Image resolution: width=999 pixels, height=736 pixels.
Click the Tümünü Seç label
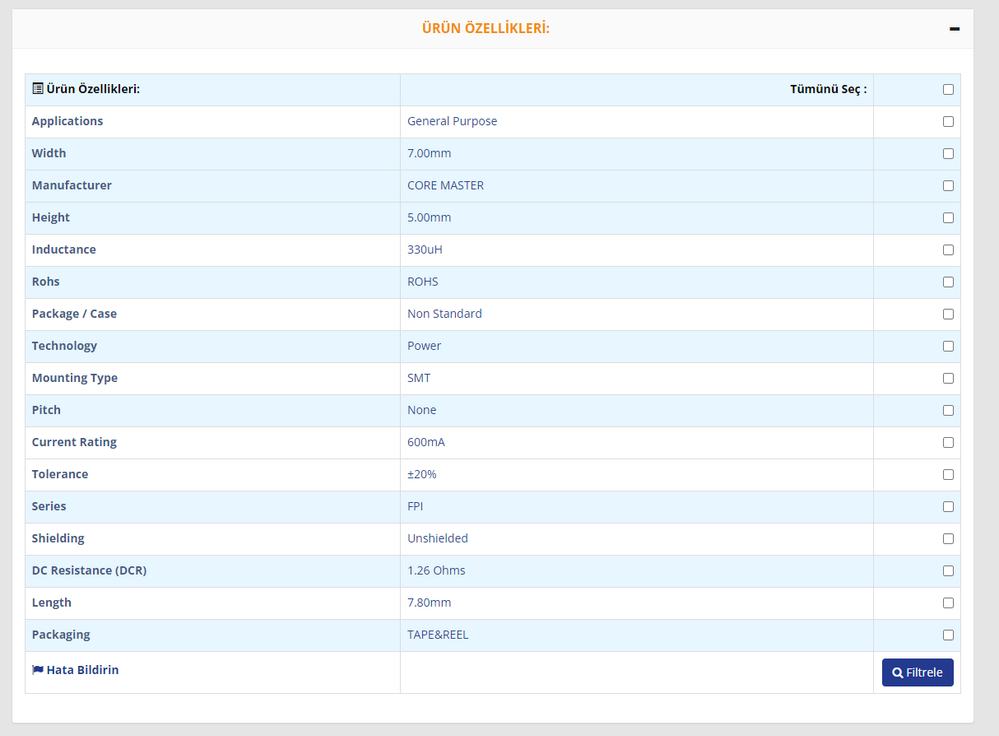tap(828, 89)
